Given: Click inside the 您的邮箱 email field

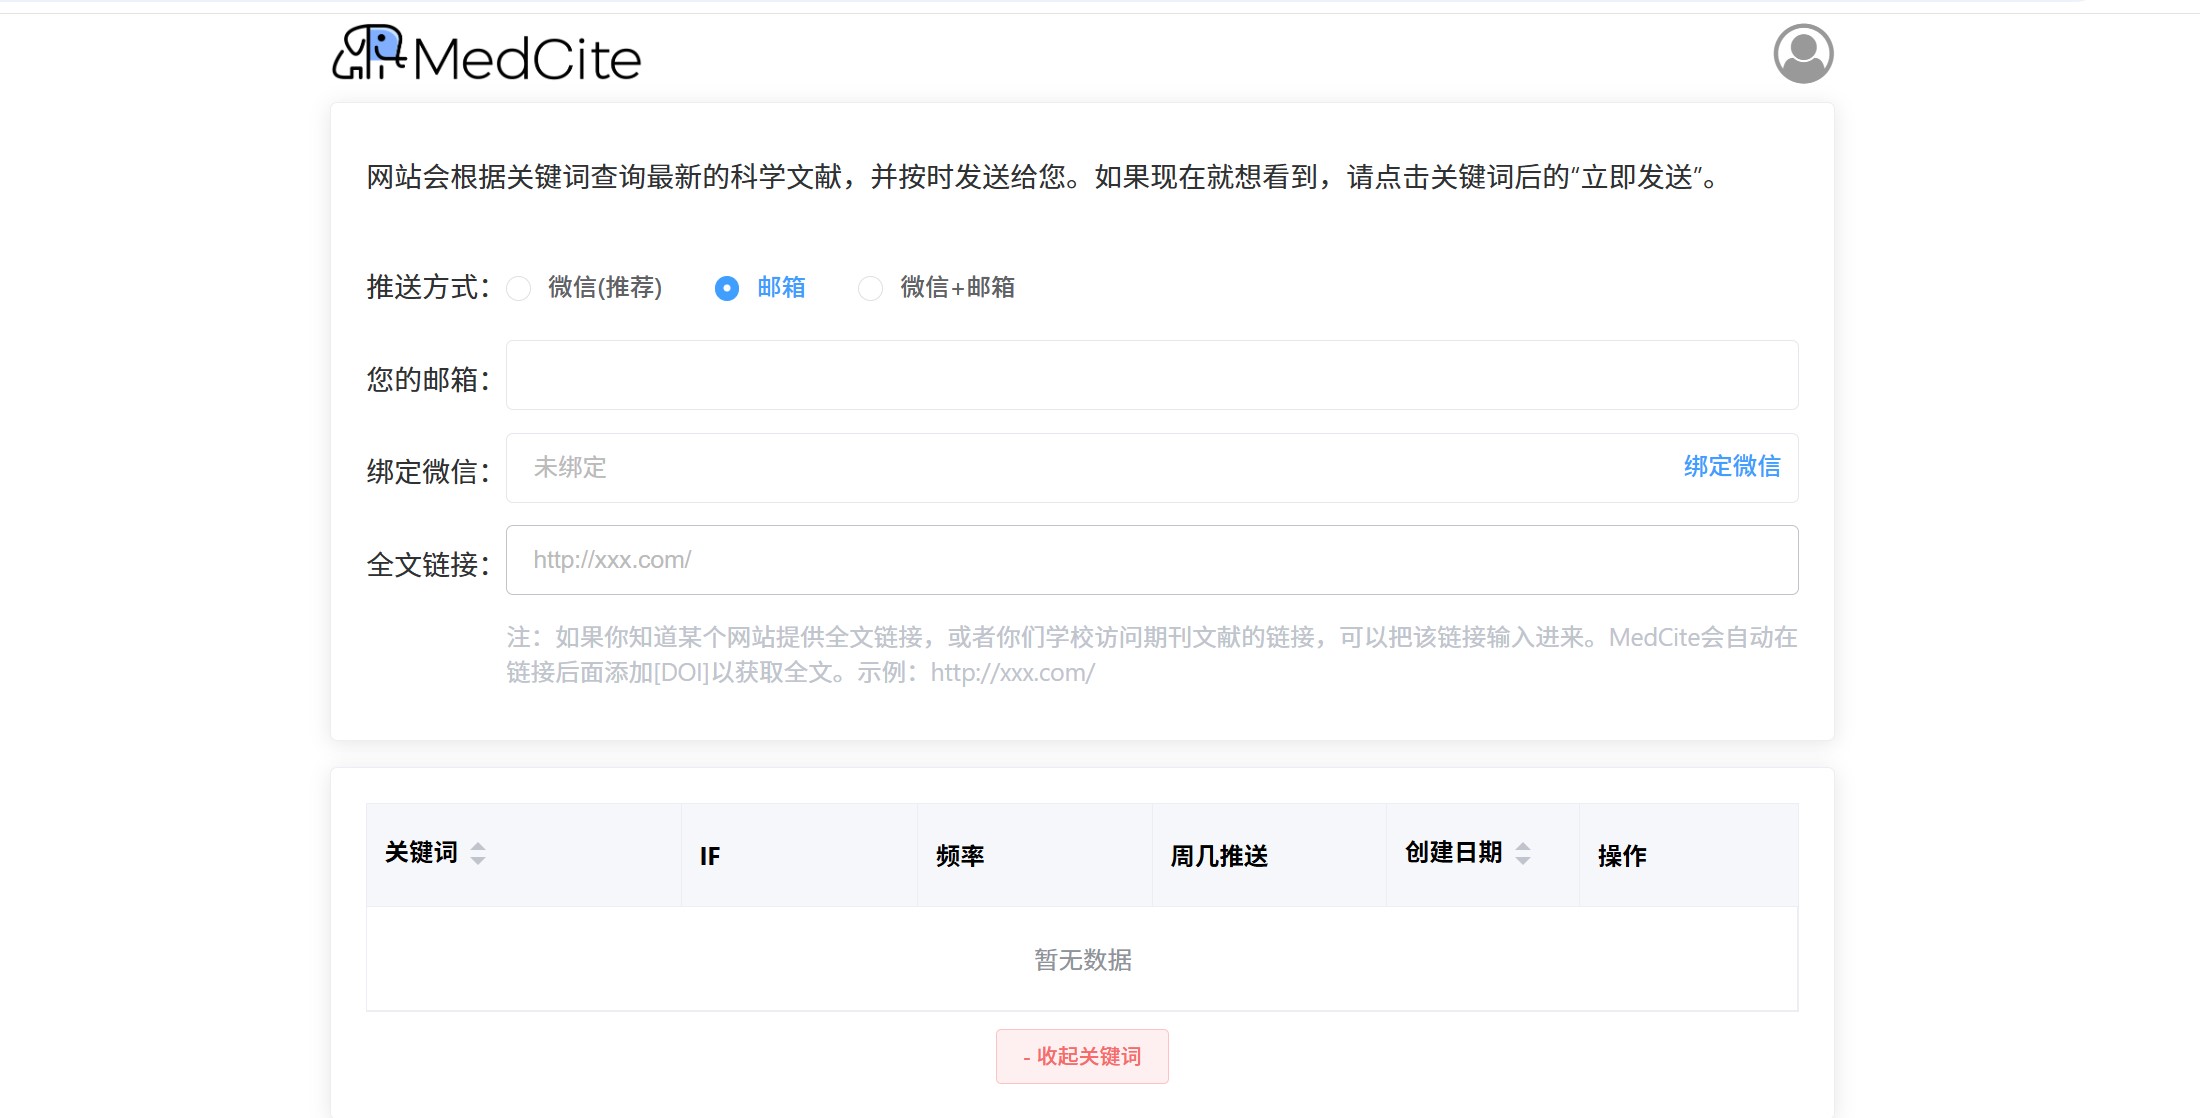Looking at the screenshot, I should point(1150,376).
